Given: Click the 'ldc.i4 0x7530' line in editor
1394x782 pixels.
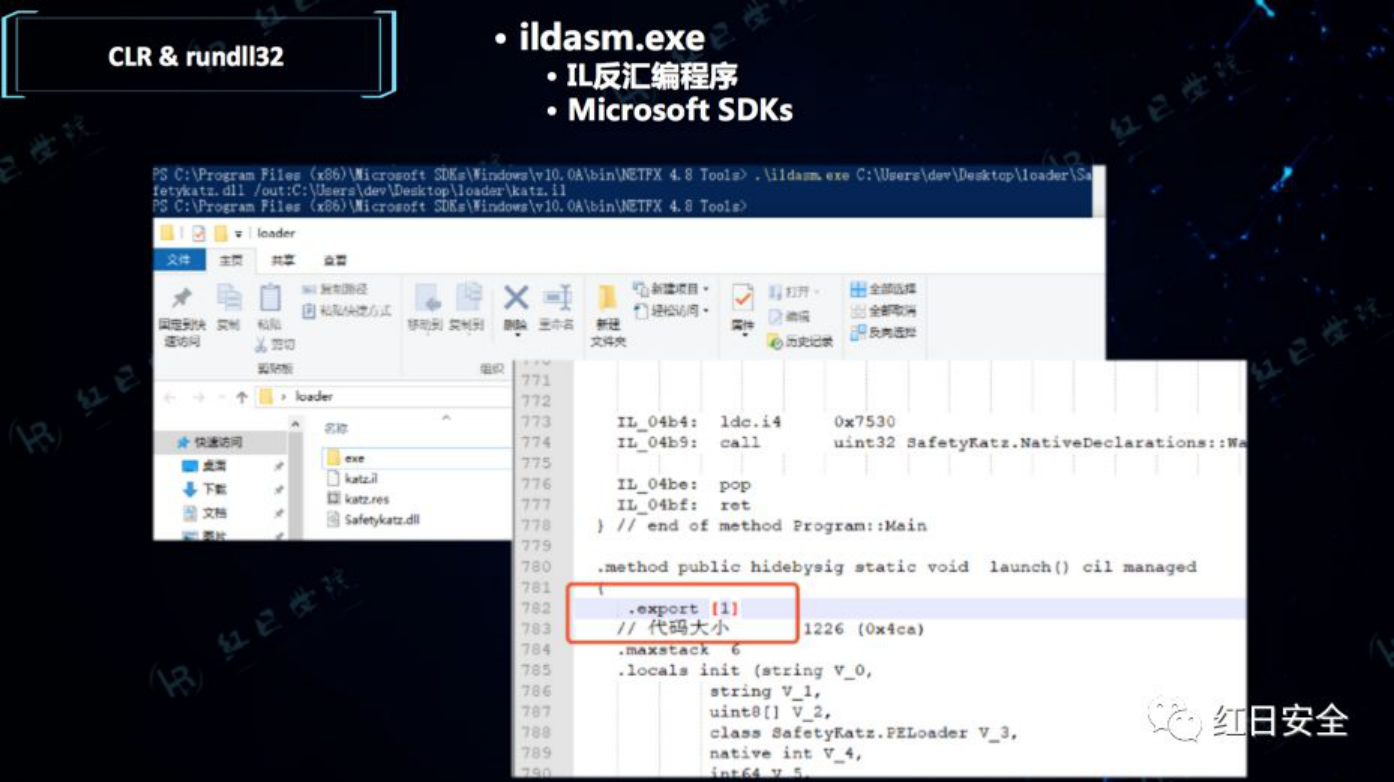Looking at the screenshot, I should 756,422.
